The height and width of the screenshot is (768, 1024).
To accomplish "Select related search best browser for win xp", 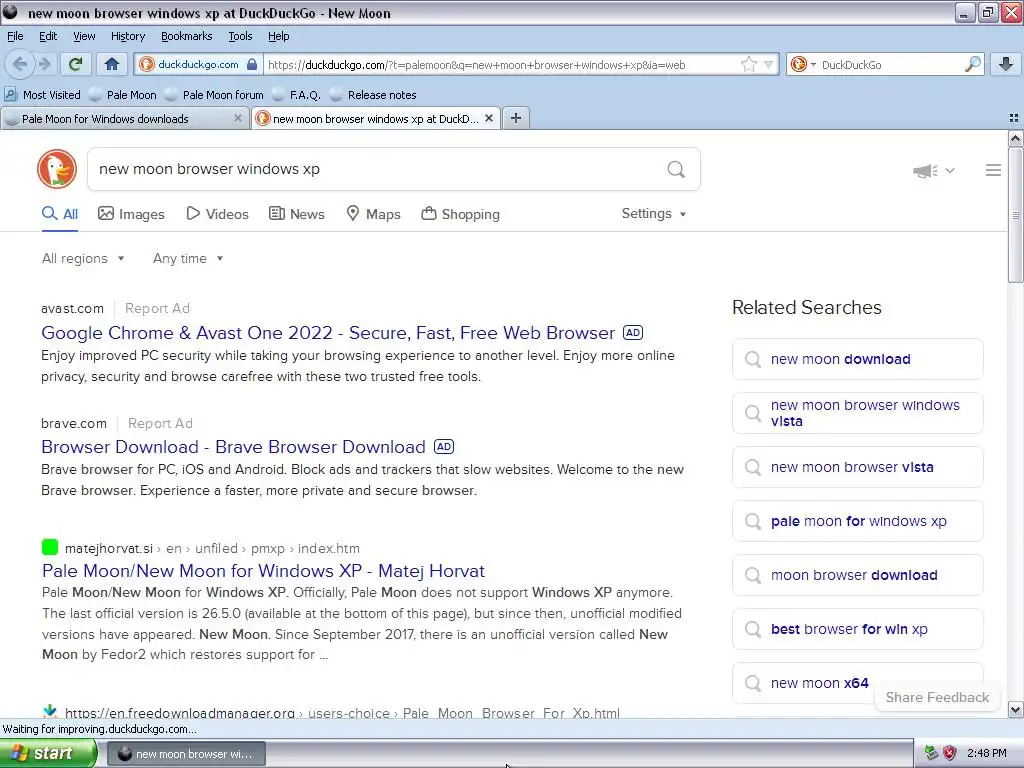I will (x=857, y=629).
